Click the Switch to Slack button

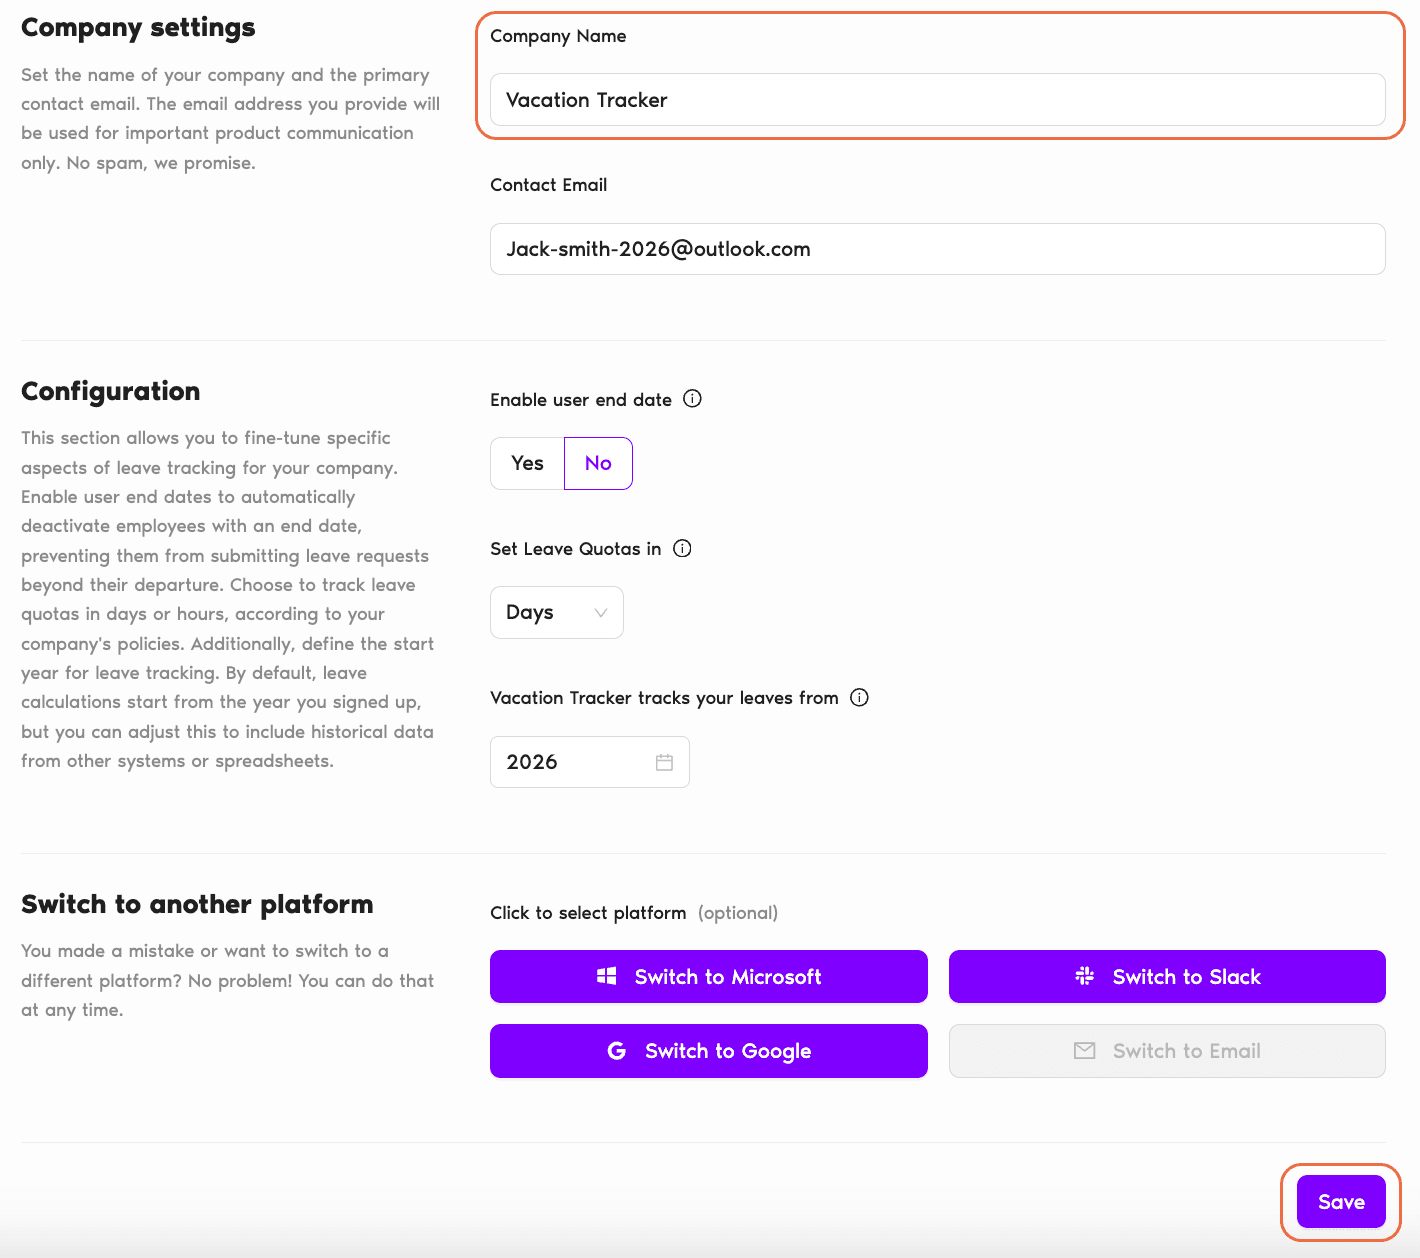pyautogui.click(x=1167, y=976)
